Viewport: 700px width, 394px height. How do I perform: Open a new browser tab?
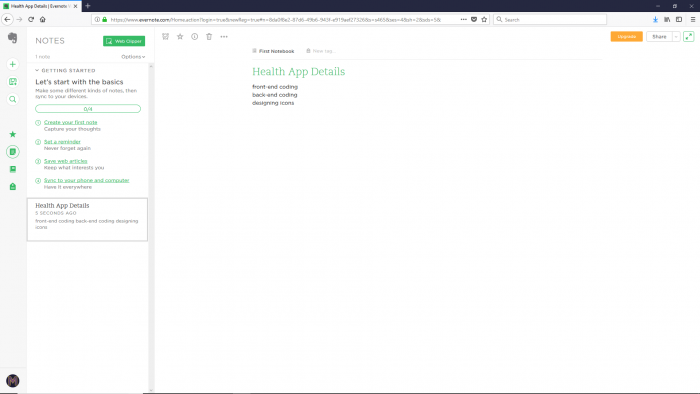tap(88, 6)
